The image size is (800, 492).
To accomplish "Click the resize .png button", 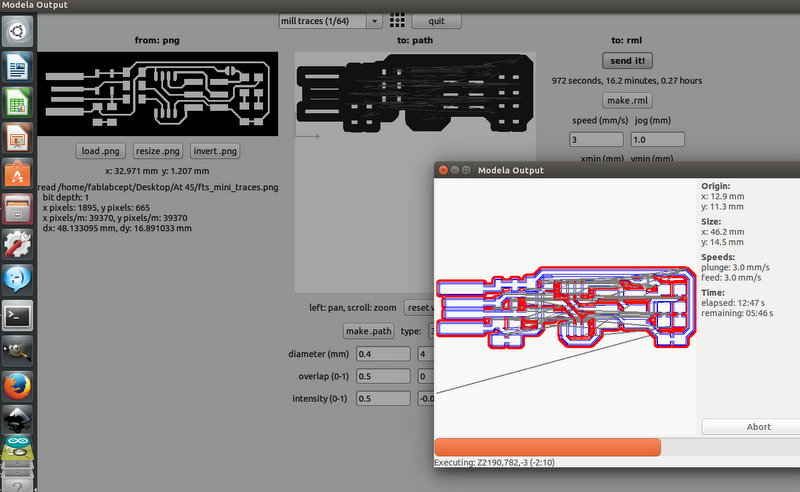I will tap(158, 151).
